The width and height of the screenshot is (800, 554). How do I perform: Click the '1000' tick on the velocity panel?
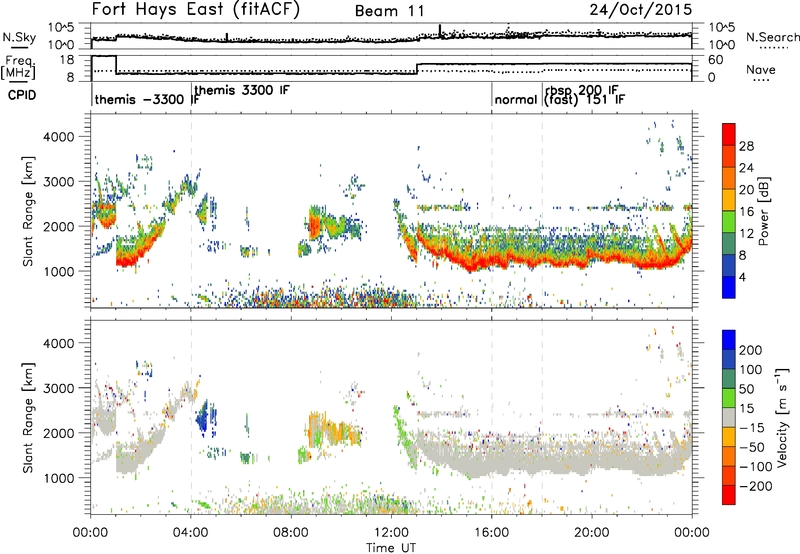click(59, 478)
